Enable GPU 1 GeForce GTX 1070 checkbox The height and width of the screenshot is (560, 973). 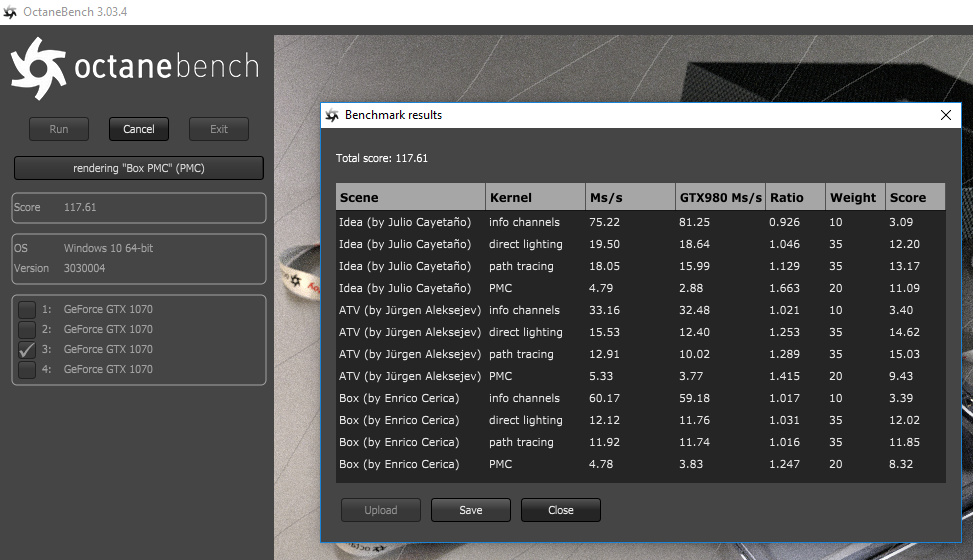[x=27, y=309]
